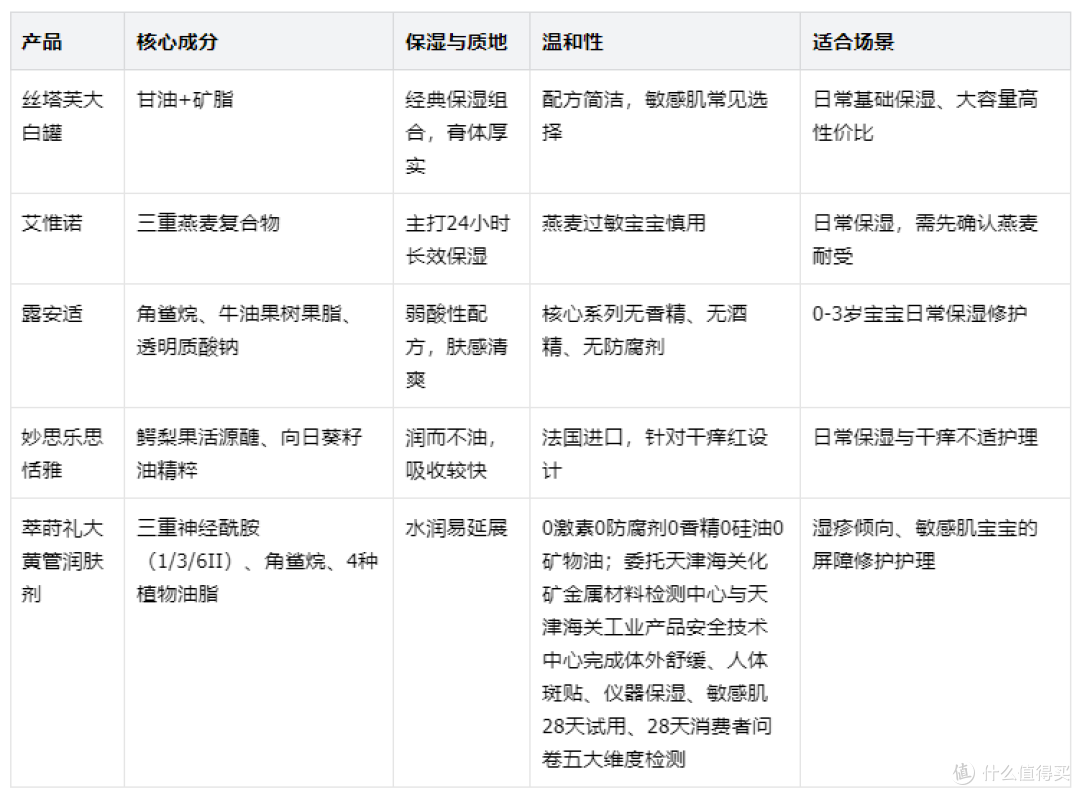
Task: Click the 角鲨烷、牛油果树果脂、透明质酸钠 cell
Action: (x=258, y=345)
